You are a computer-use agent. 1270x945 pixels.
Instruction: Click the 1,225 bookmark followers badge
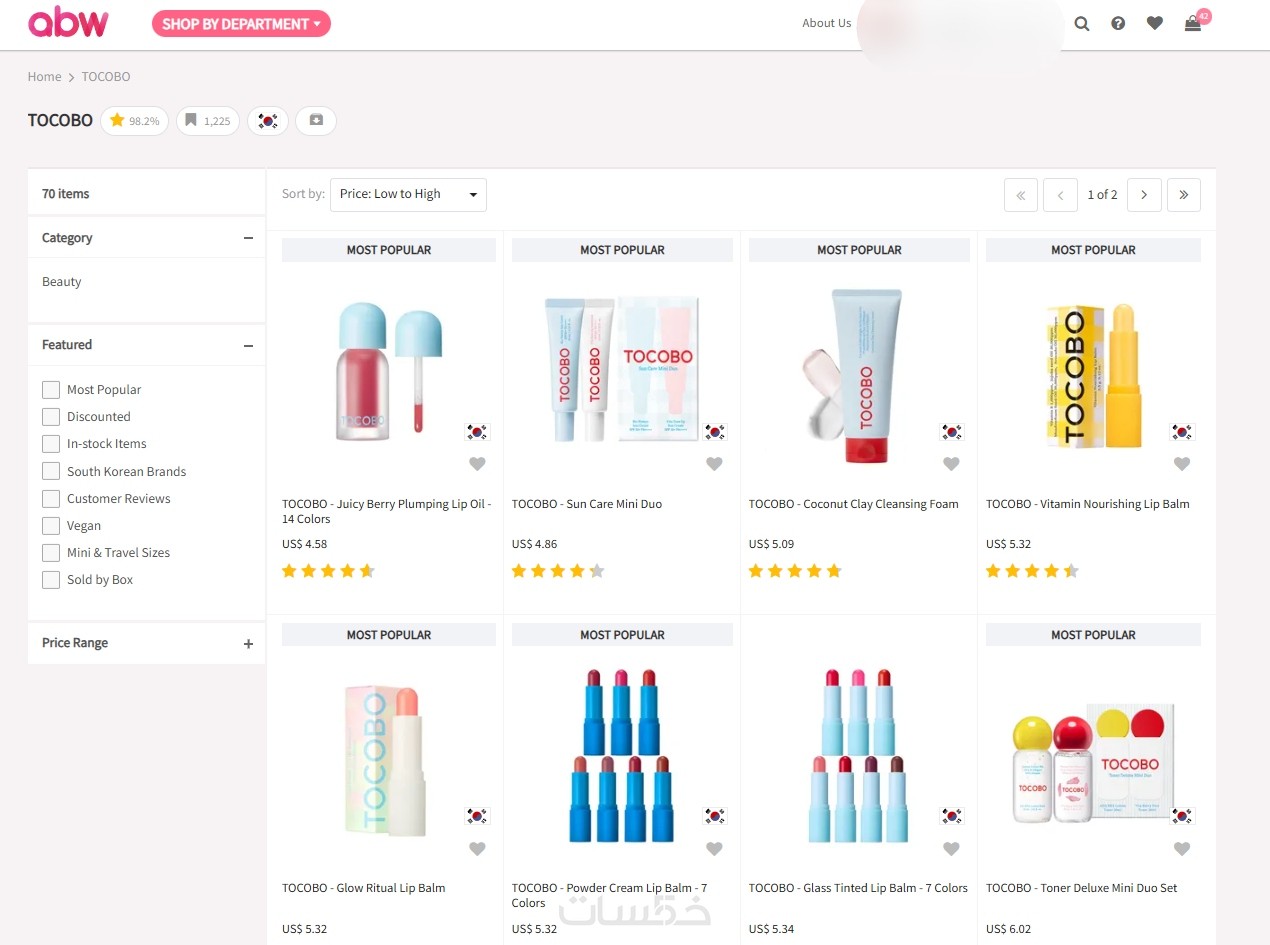click(208, 121)
